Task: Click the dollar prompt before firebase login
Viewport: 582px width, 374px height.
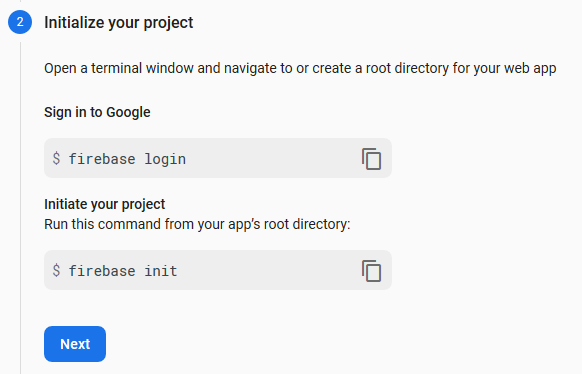Action: tap(56, 159)
